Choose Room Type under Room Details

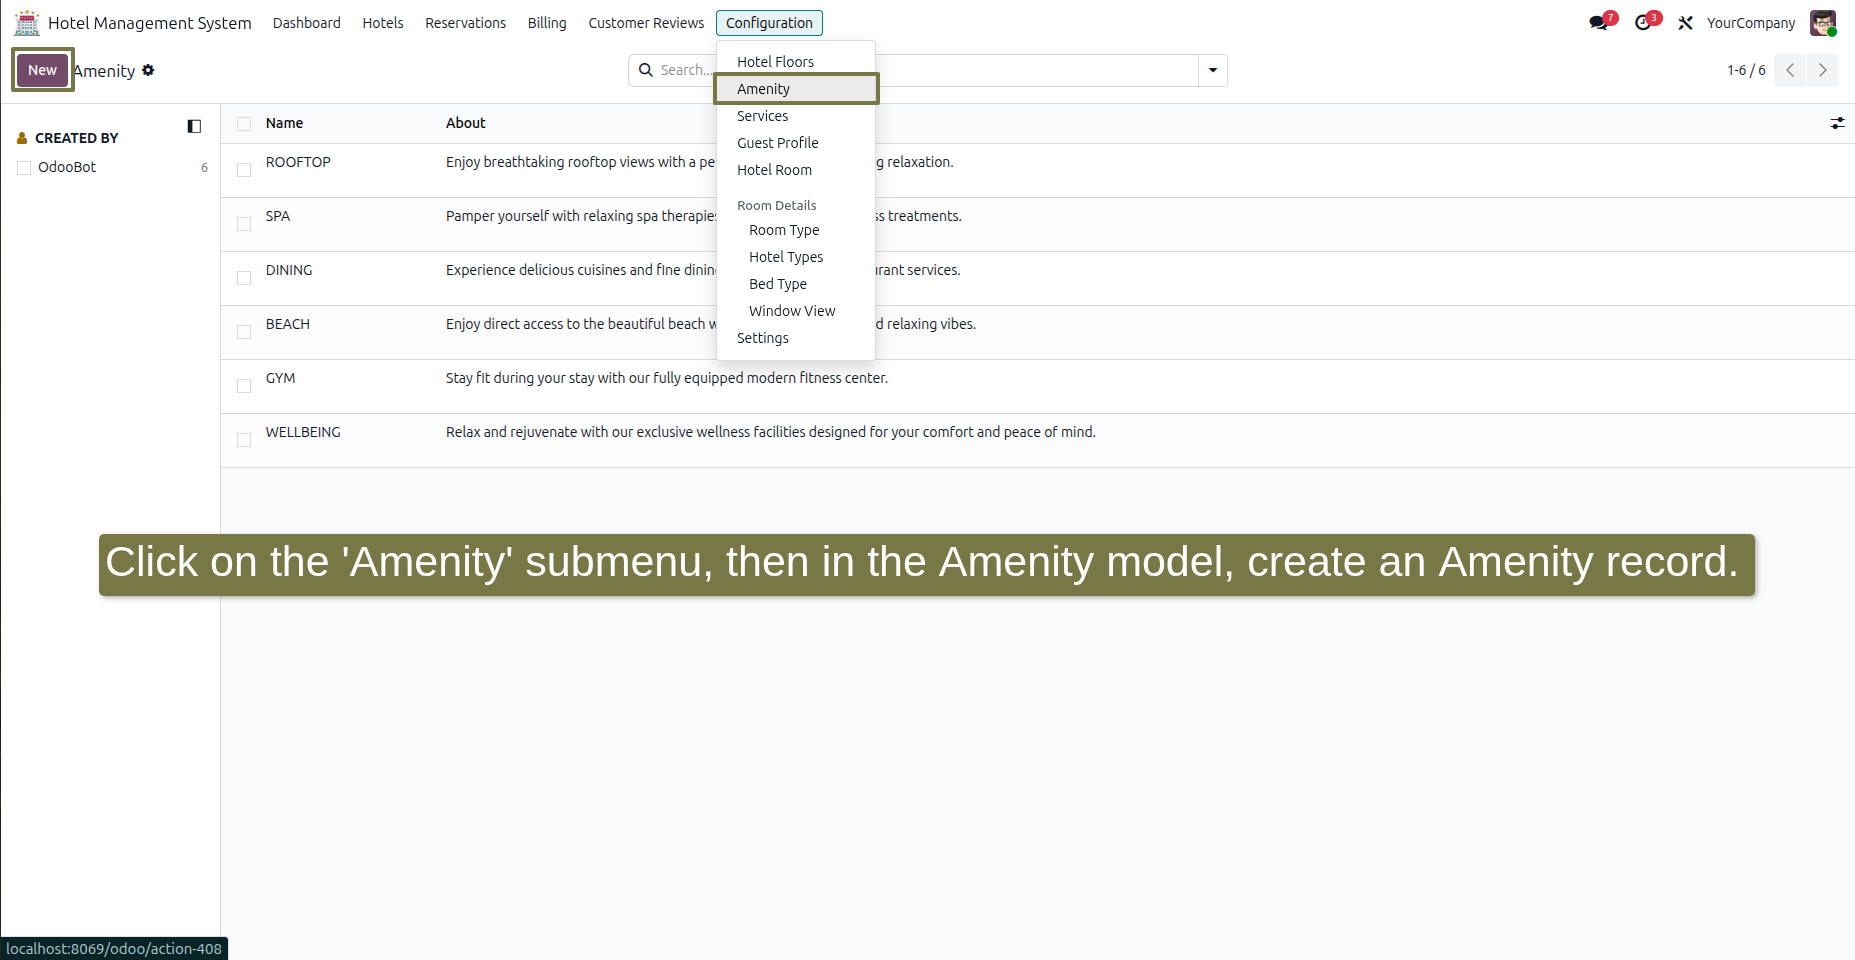[796, 230]
